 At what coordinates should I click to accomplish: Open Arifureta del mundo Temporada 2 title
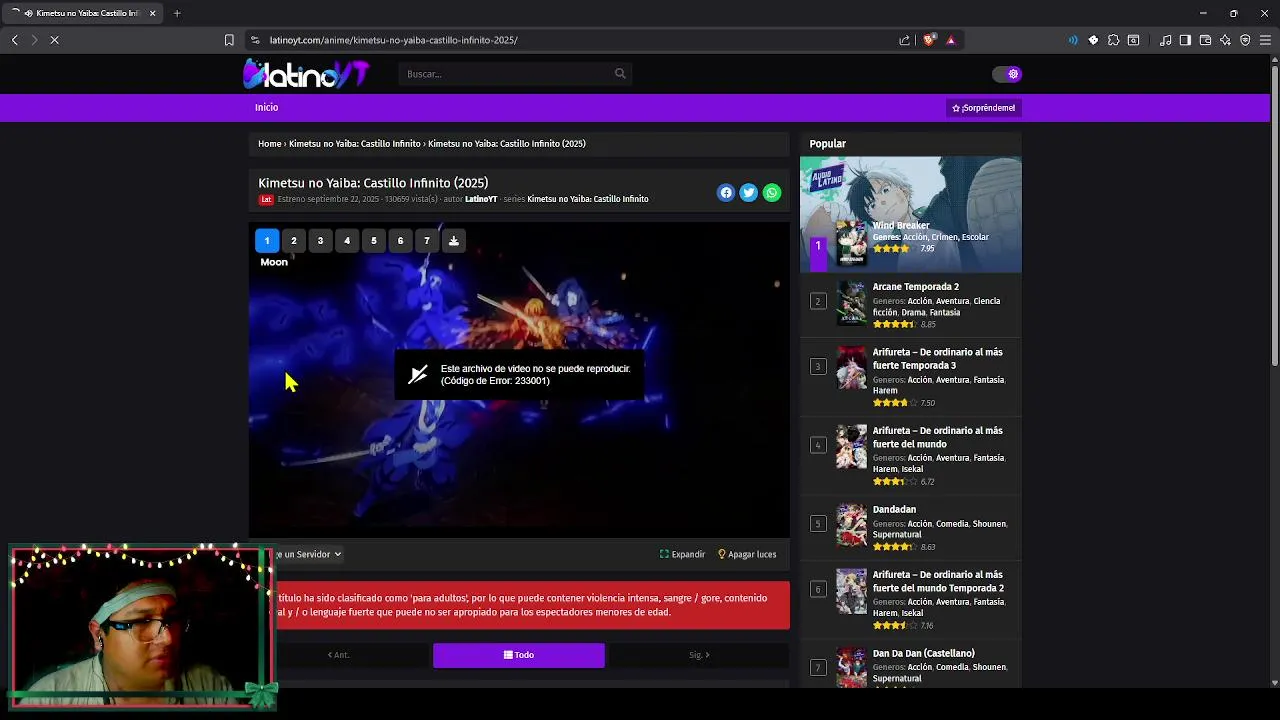coord(938,581)
